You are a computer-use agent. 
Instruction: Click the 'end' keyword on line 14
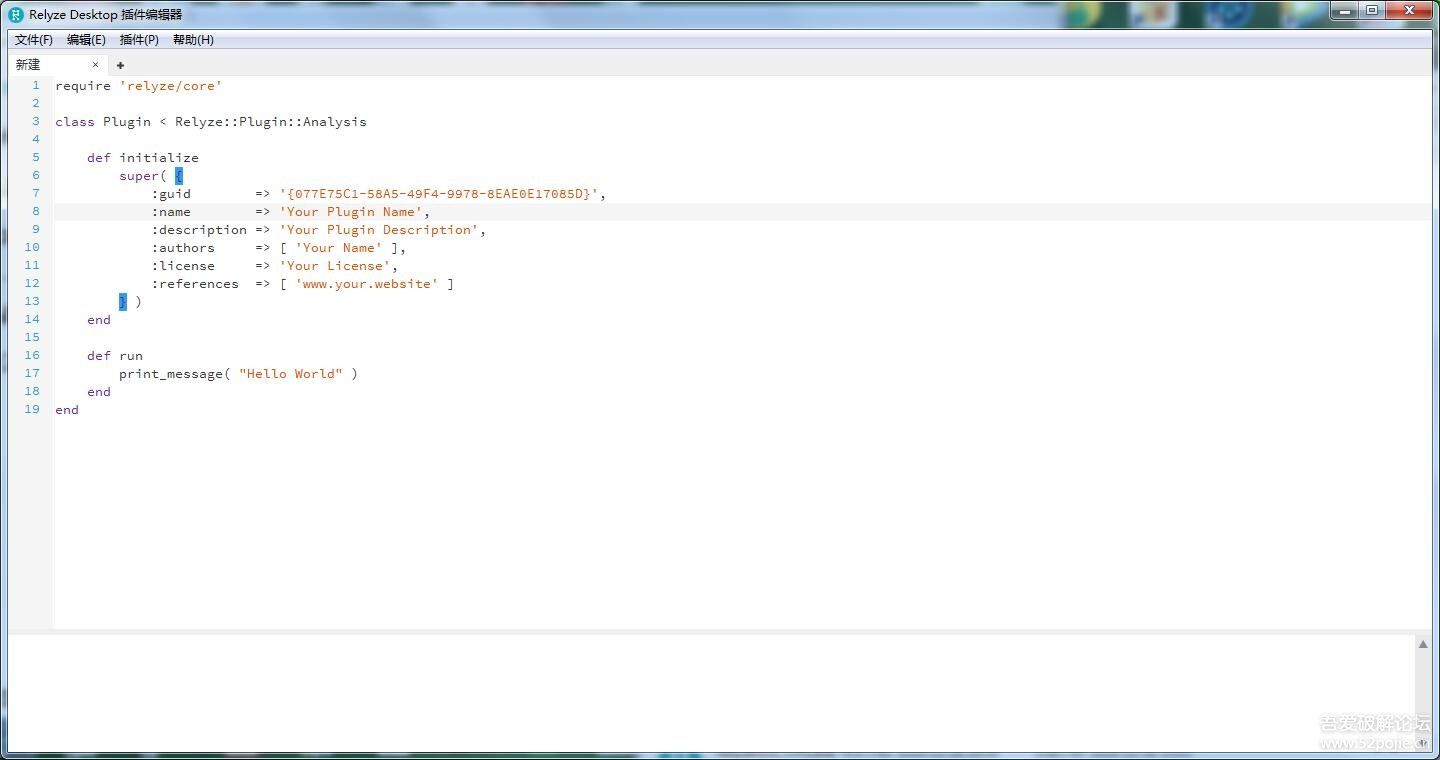pyautogui.click(x=99, y=320)
